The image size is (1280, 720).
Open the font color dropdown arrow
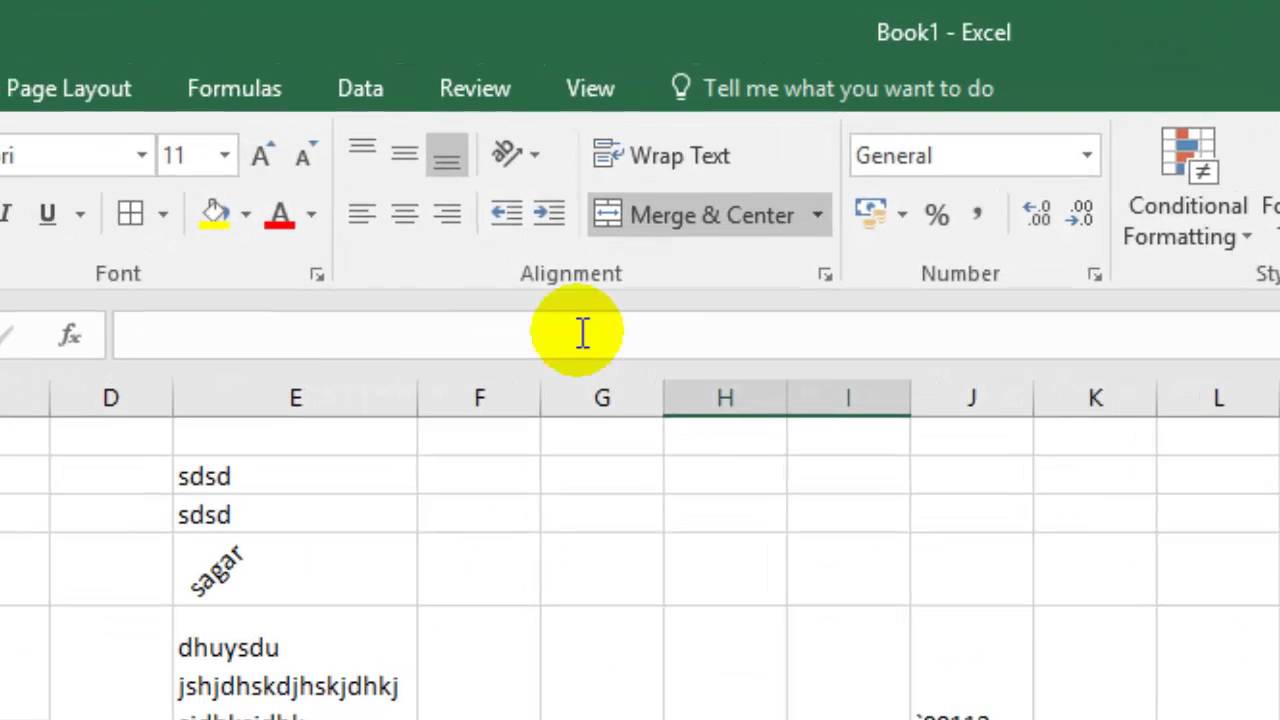[x=311, y=214]
